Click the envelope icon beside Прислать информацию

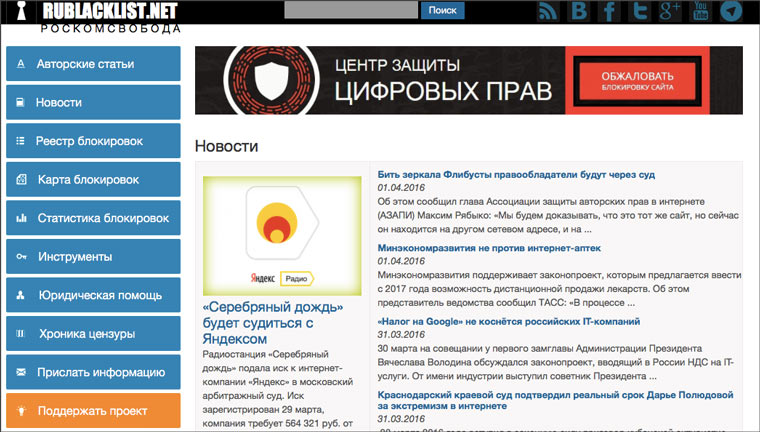click(x=21, y=372)
